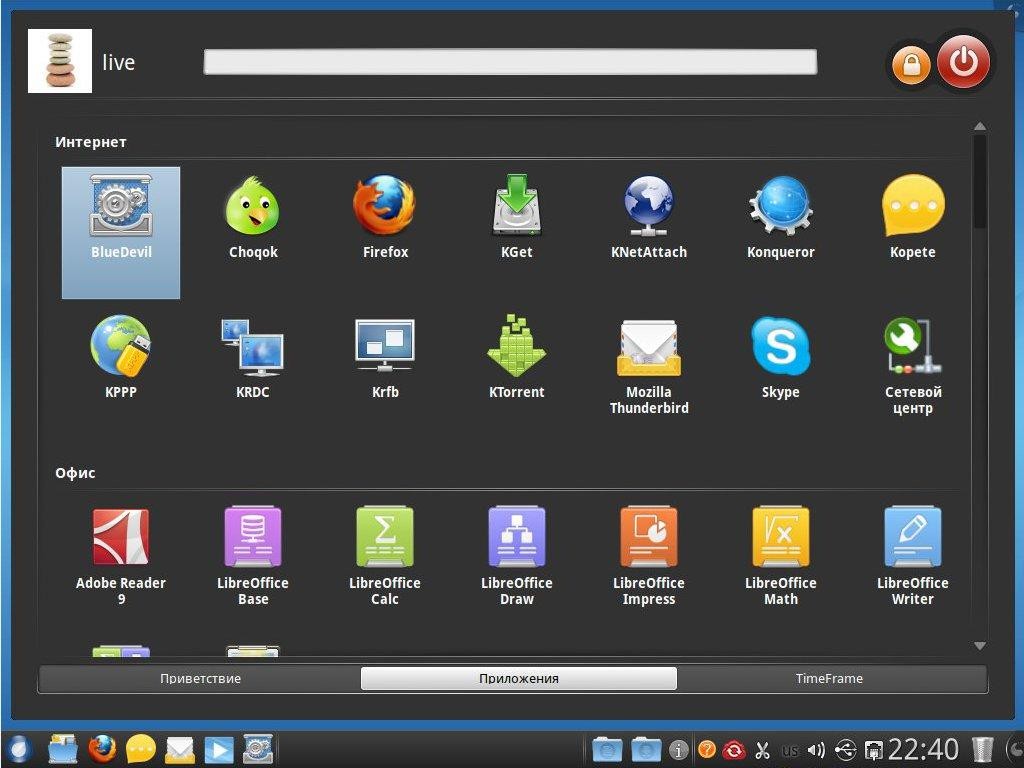
Task: Open LibreOffice Writer
Action: pyautogui.click(x=912, y=556)
